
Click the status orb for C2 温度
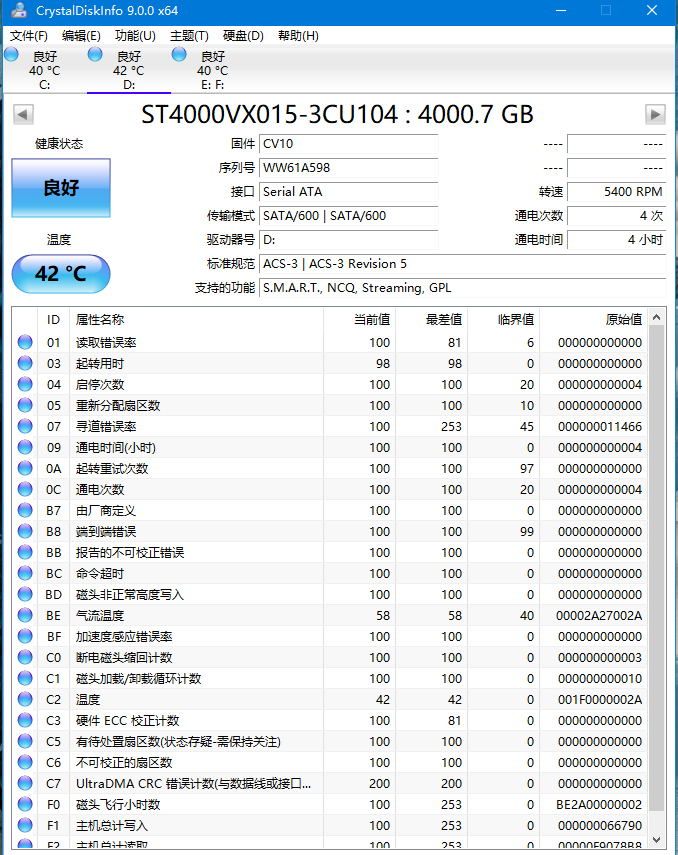25,699
